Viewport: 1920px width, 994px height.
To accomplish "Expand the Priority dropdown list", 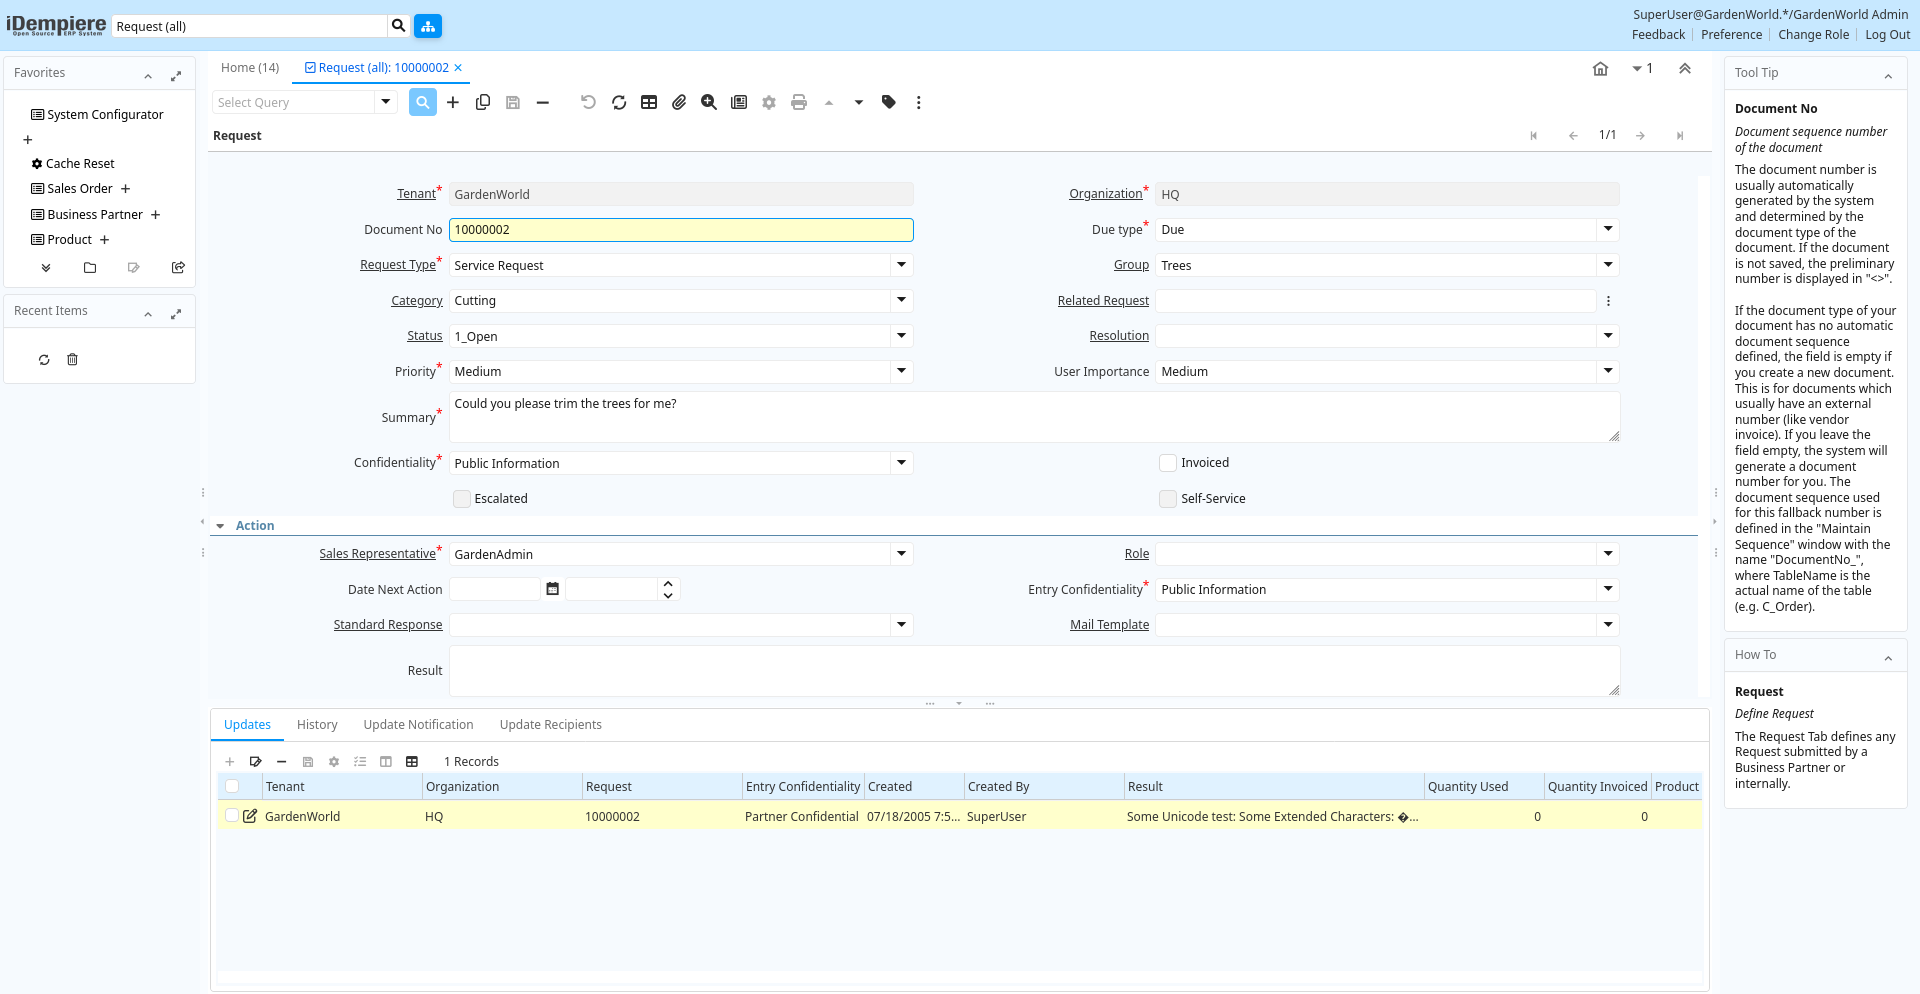I will [902, 371].
